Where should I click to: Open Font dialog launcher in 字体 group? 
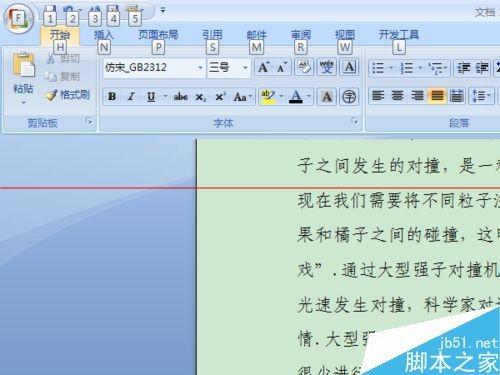click(x=355, y=121)
